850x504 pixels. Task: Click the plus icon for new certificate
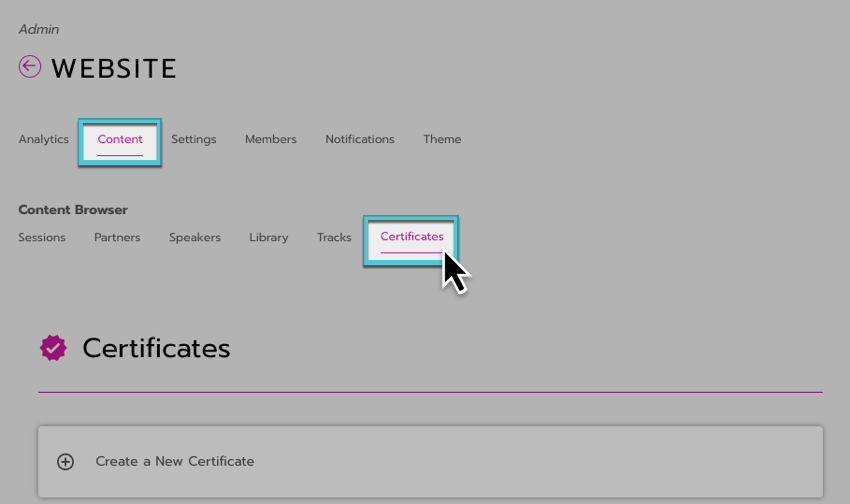pos(66,462)
